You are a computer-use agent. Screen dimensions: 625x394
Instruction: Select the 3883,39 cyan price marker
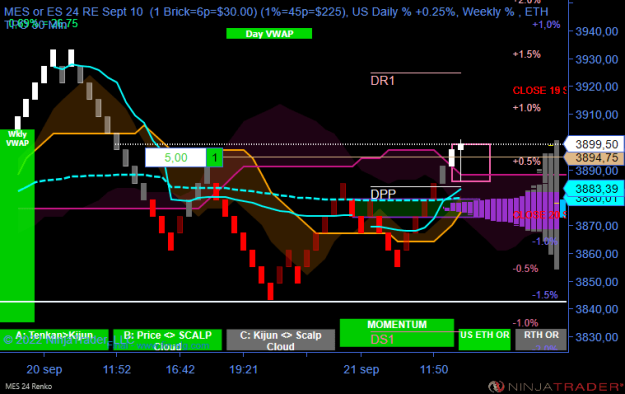[595, 188]
